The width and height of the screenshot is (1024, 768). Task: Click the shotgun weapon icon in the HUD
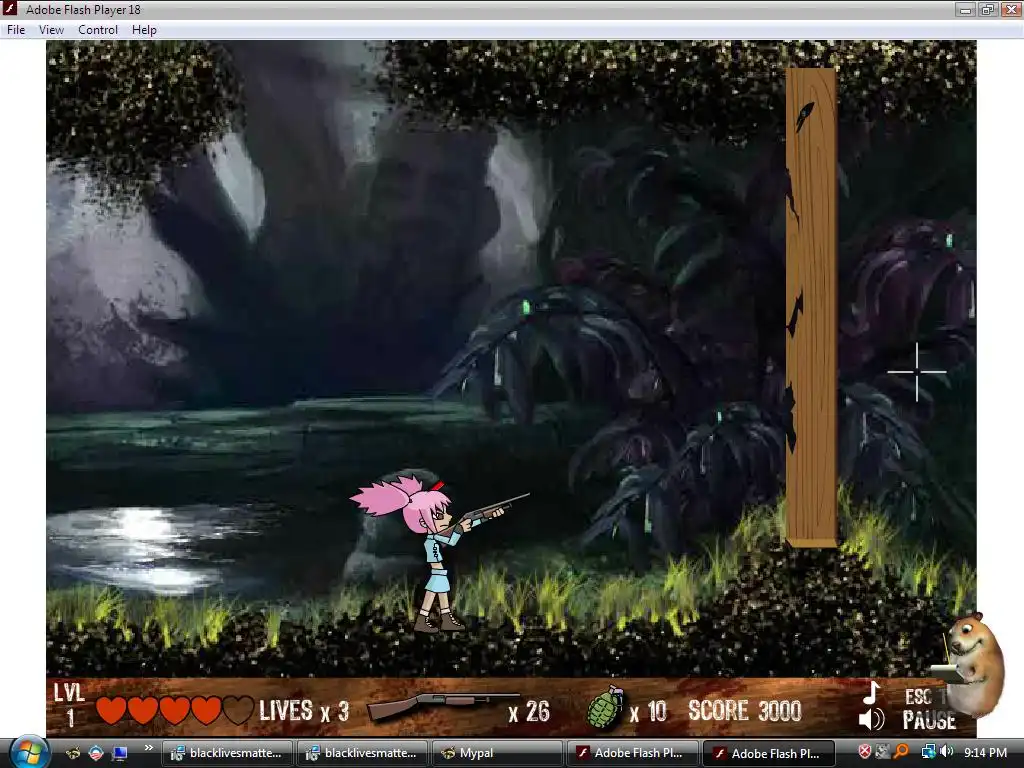click(443, 707)
